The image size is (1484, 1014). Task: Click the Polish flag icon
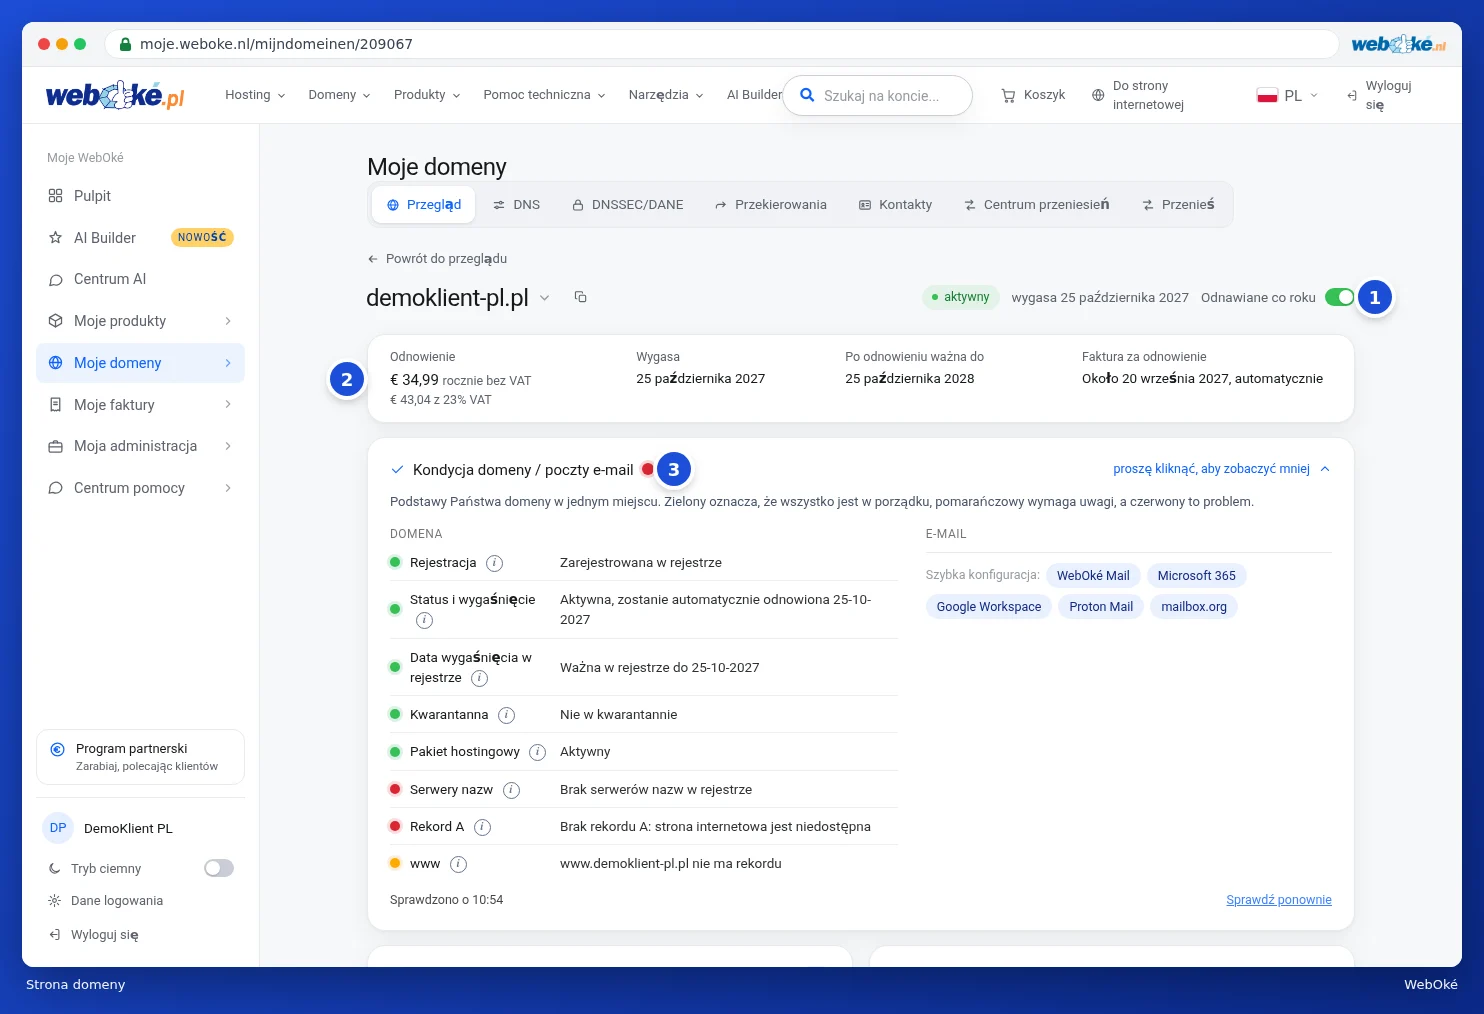point(1267,95)
